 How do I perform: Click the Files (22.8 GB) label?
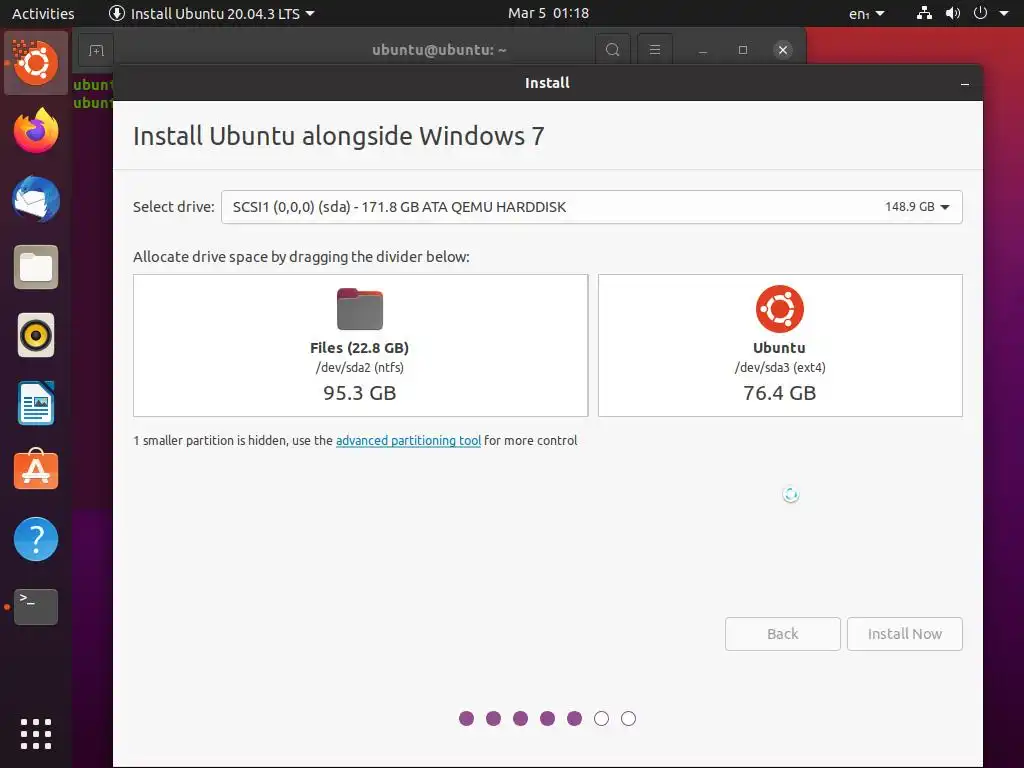360,348
